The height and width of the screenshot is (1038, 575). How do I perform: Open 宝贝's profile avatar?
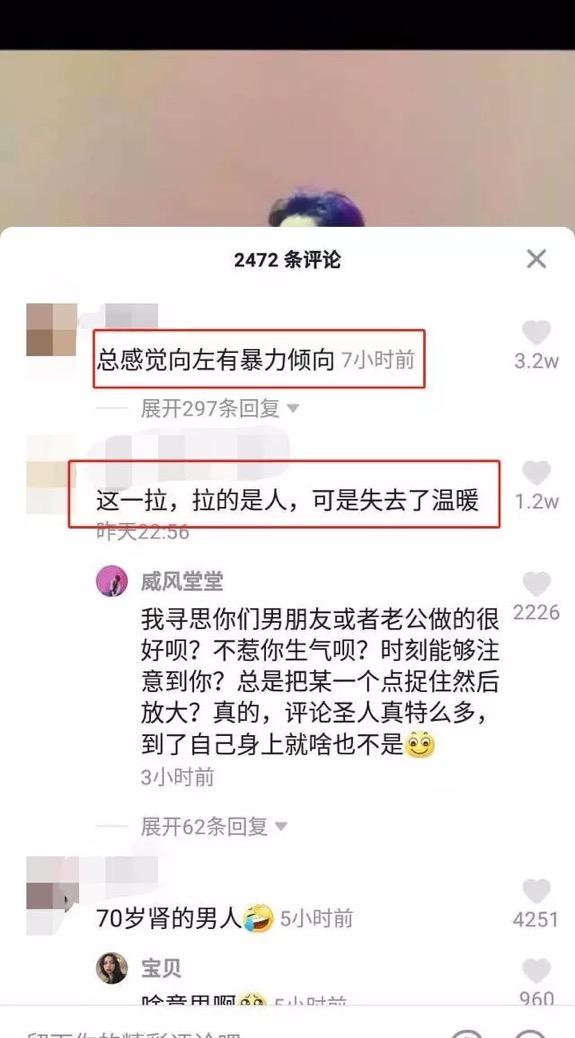[112, 968]
